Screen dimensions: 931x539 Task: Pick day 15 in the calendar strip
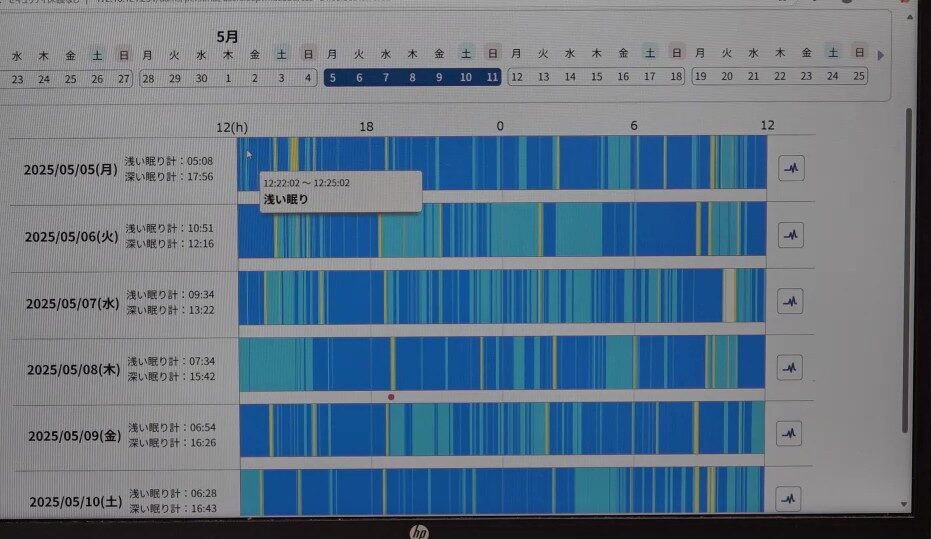(597, 77)
